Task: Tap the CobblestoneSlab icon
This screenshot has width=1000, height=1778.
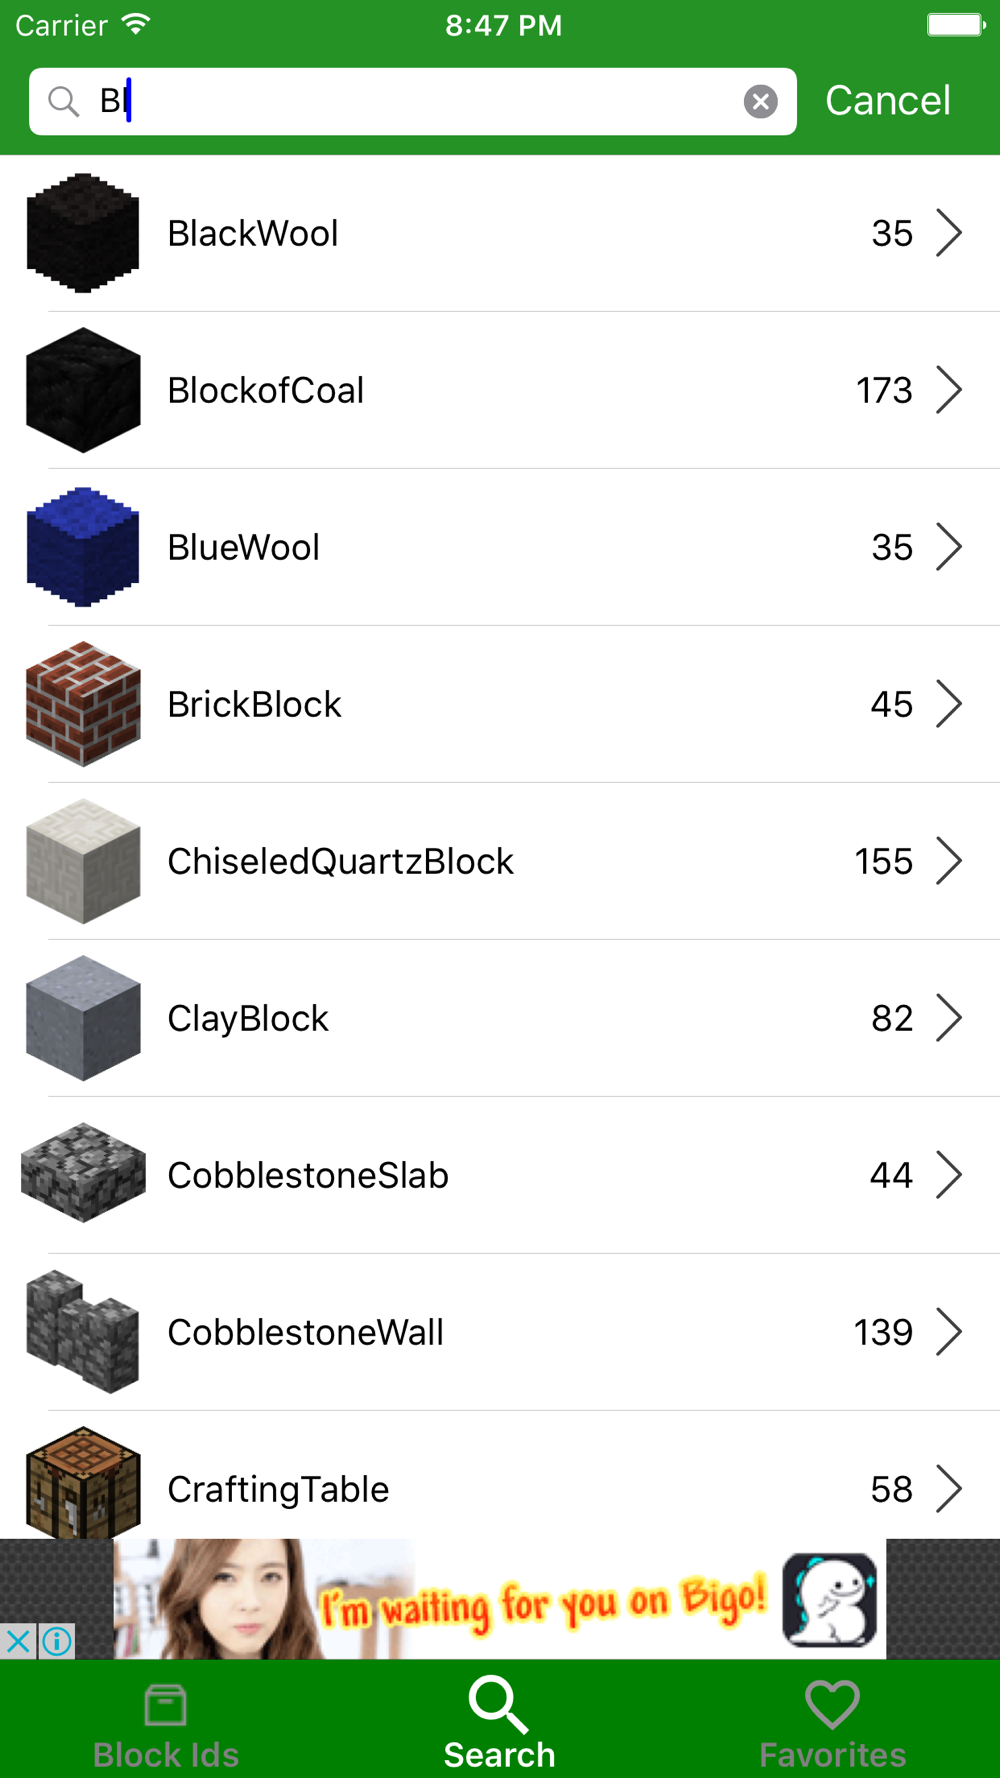Action: pyautogui.click(x=83, y=1173)
